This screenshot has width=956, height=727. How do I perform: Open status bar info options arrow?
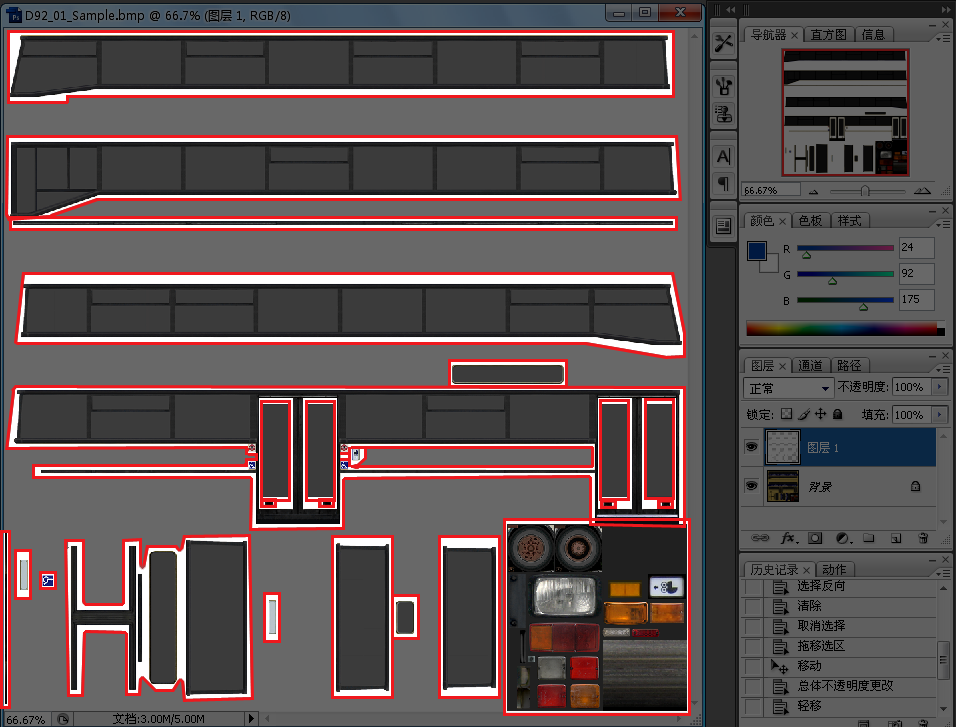(251, 719)
